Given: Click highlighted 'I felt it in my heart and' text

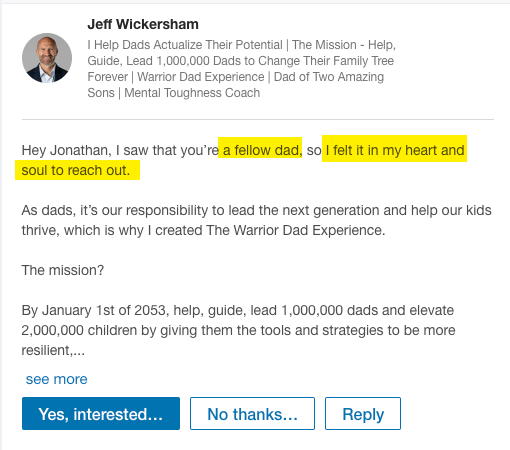Looking at the screenshot, I should pos(395,150).
